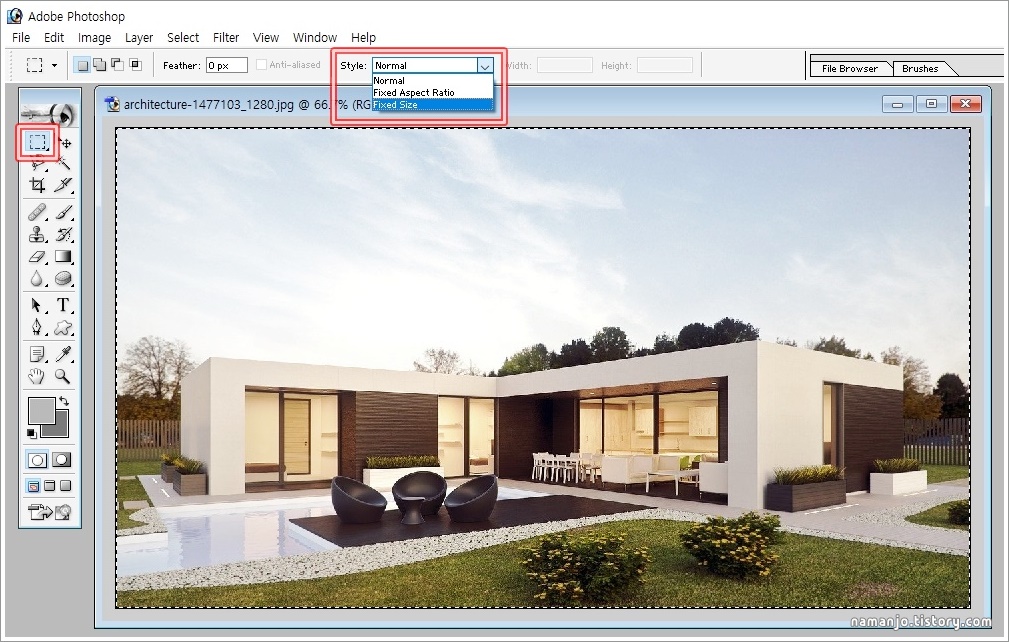Switch to File Browser tab

[849, 68]
